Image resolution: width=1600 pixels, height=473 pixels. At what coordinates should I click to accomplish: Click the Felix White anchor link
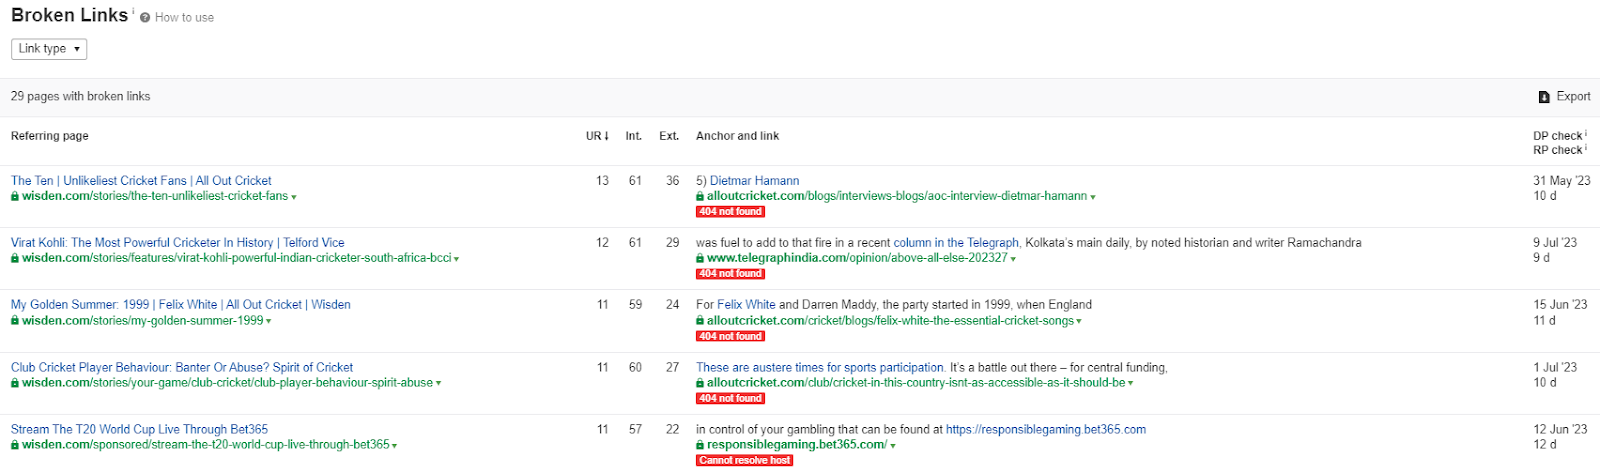[x=746, y=305]
